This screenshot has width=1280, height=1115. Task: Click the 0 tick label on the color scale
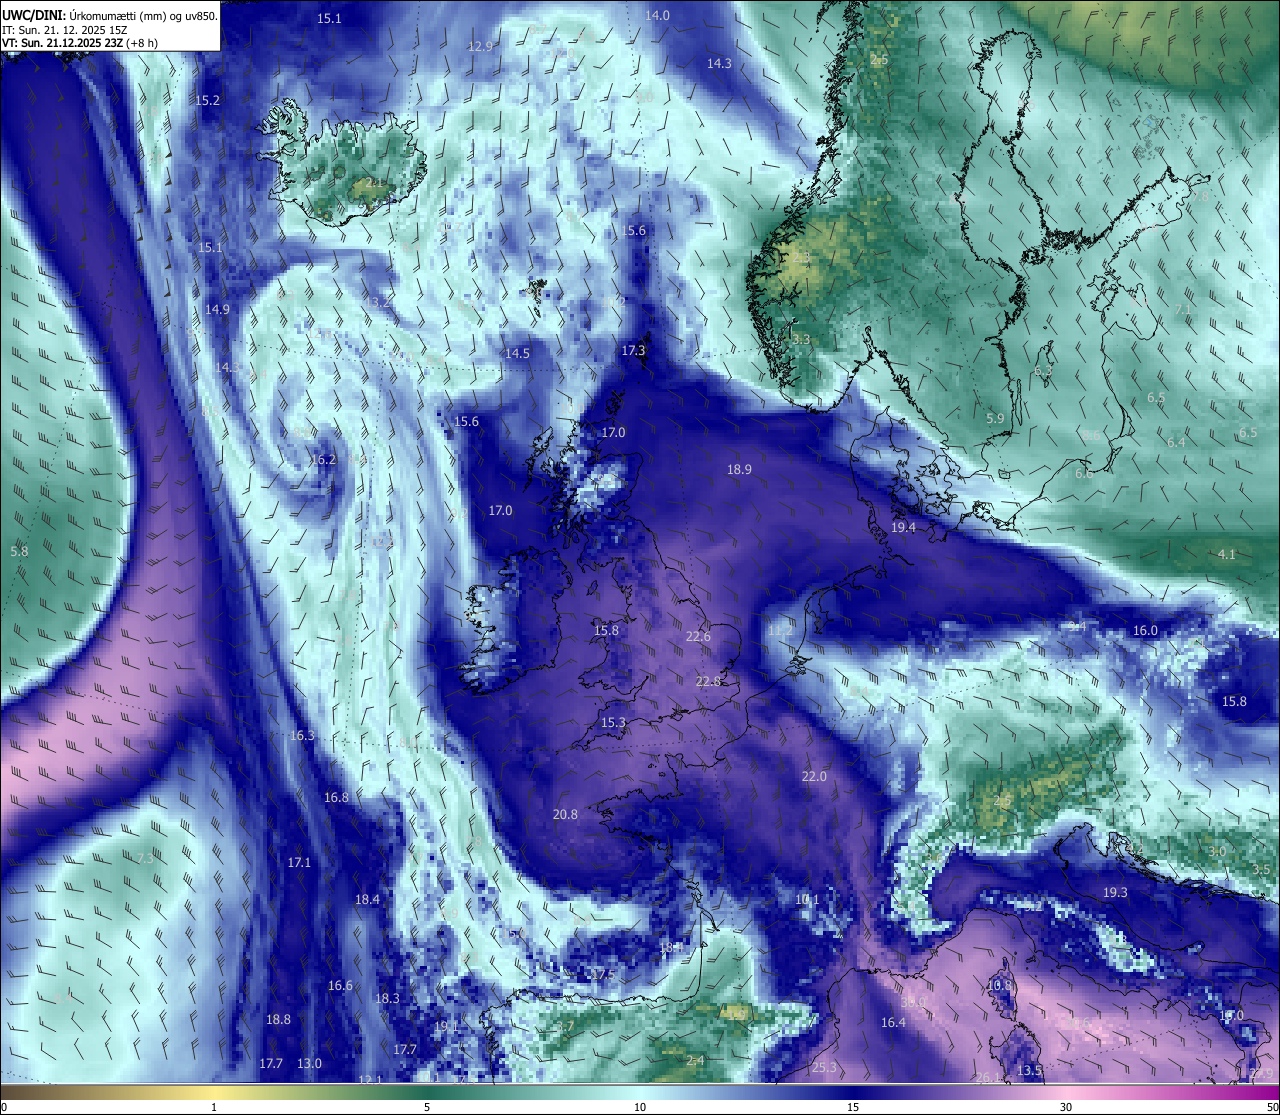[3, 1107]
